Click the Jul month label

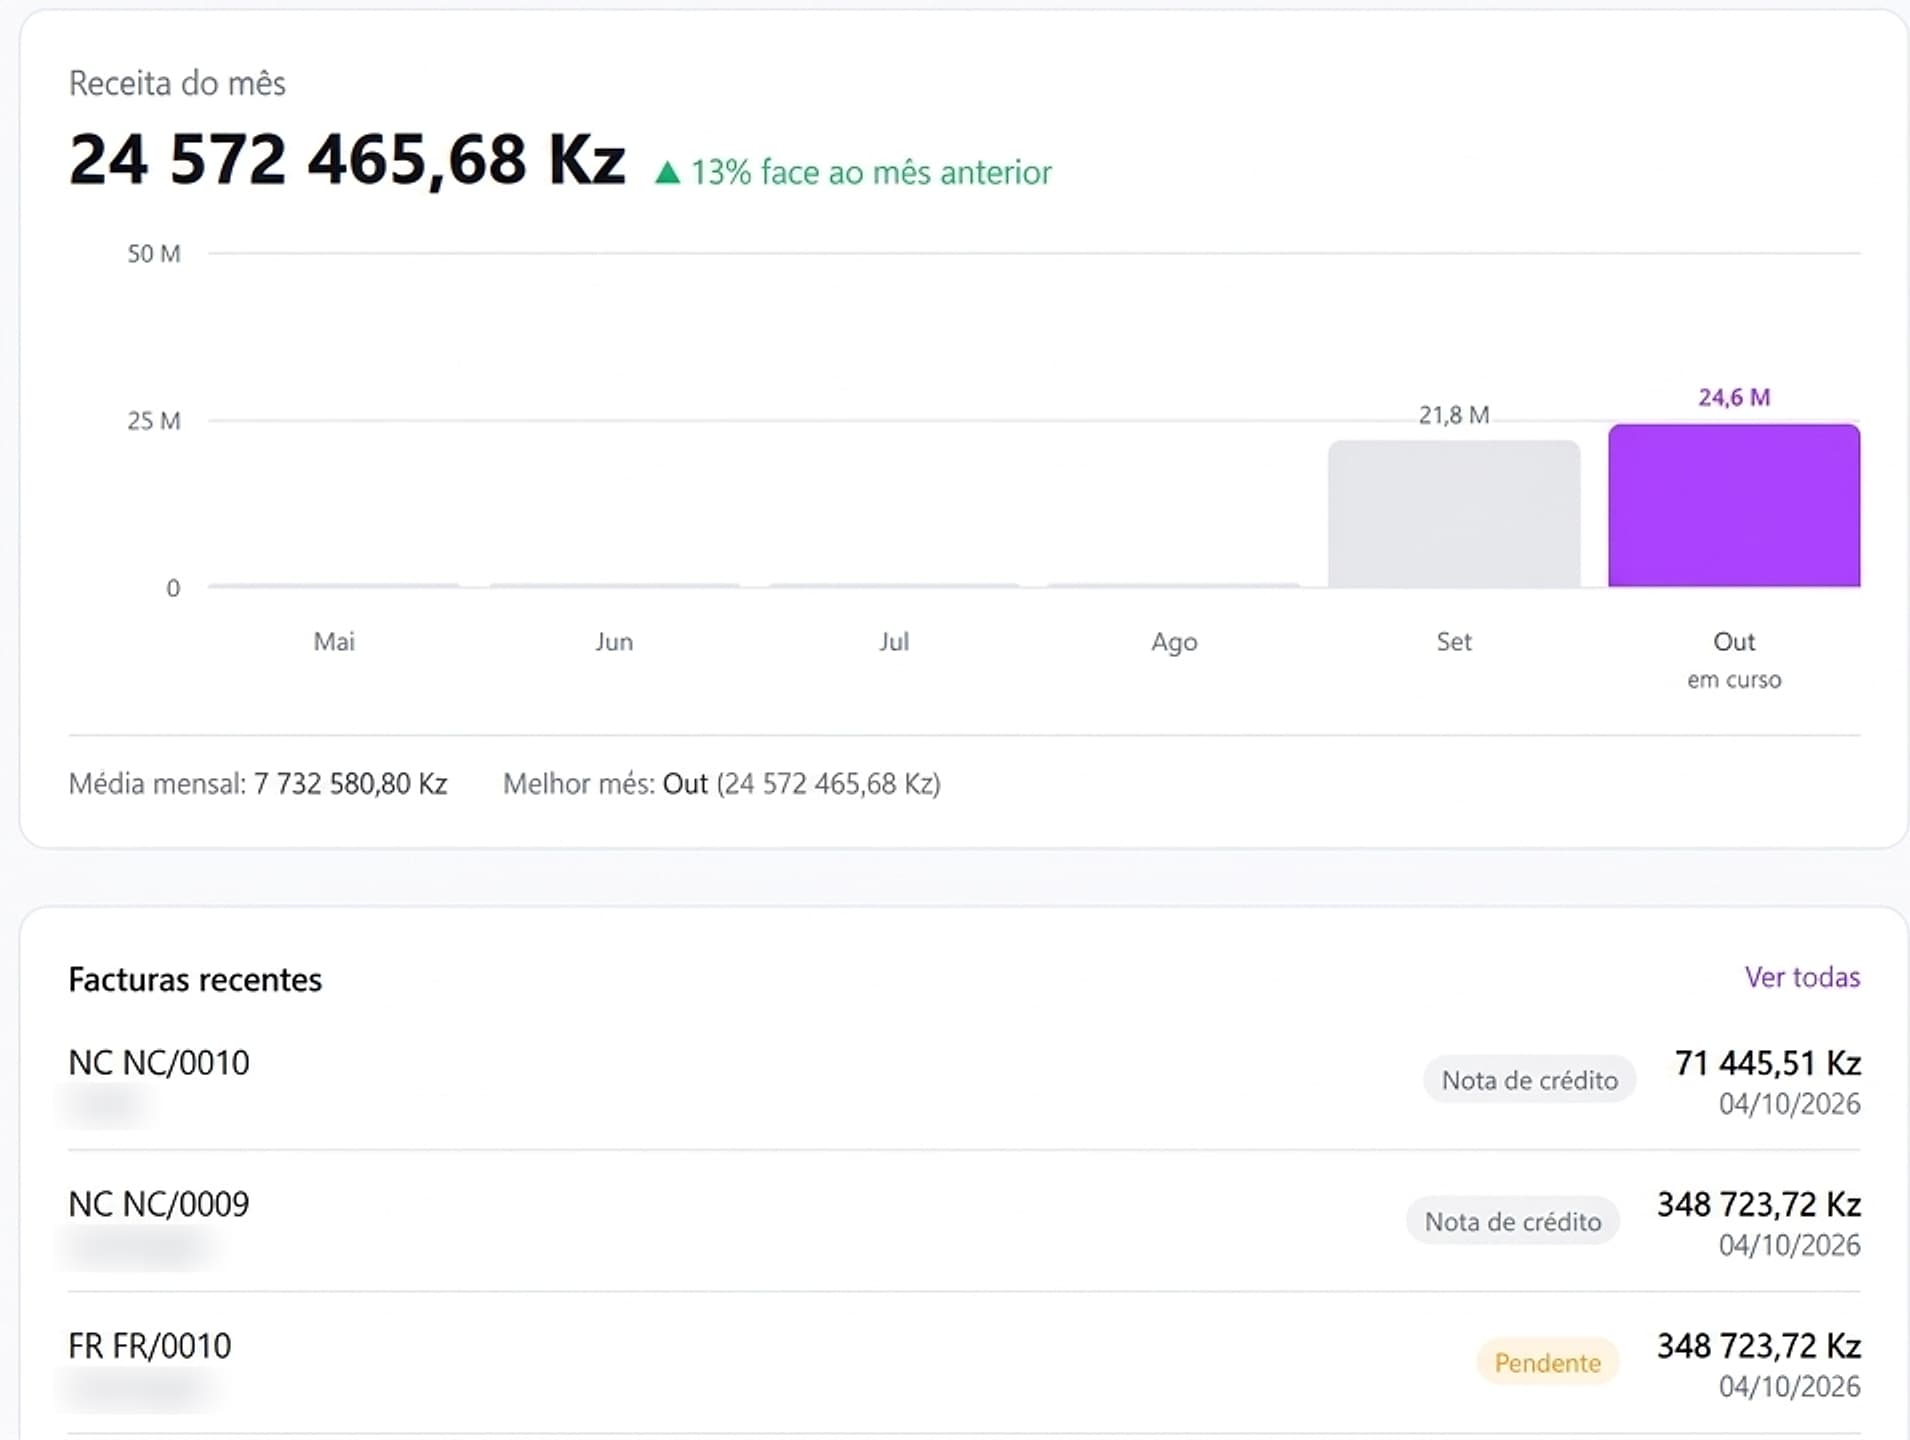click(894, 641)
